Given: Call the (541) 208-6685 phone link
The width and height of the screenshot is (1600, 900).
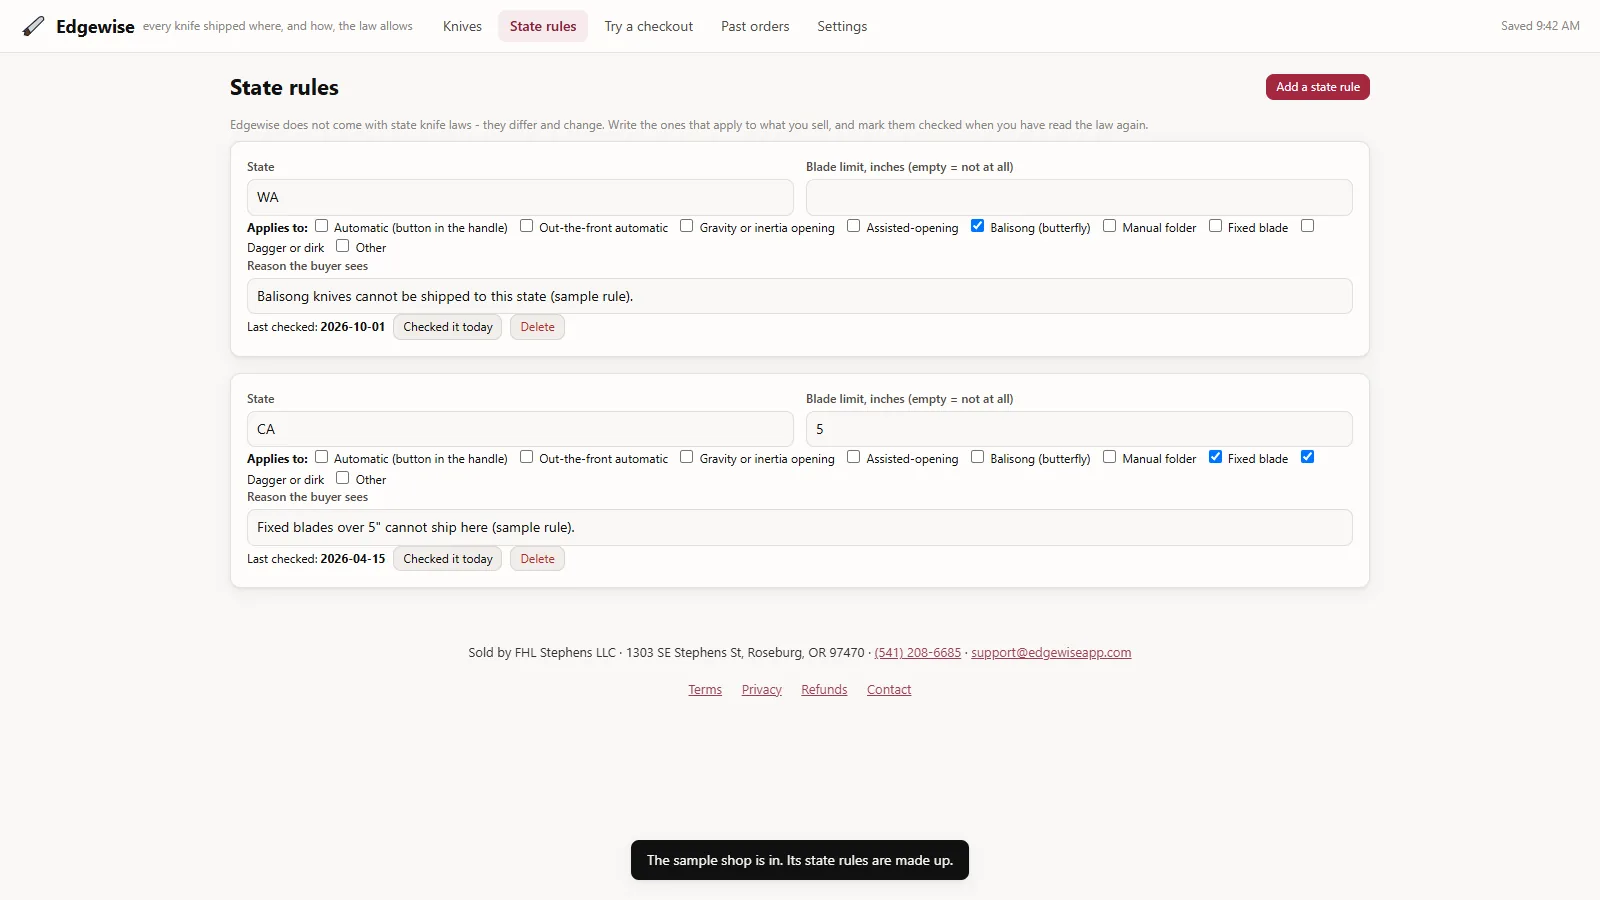Looking at the screenshot, I should tap(917, 653).
